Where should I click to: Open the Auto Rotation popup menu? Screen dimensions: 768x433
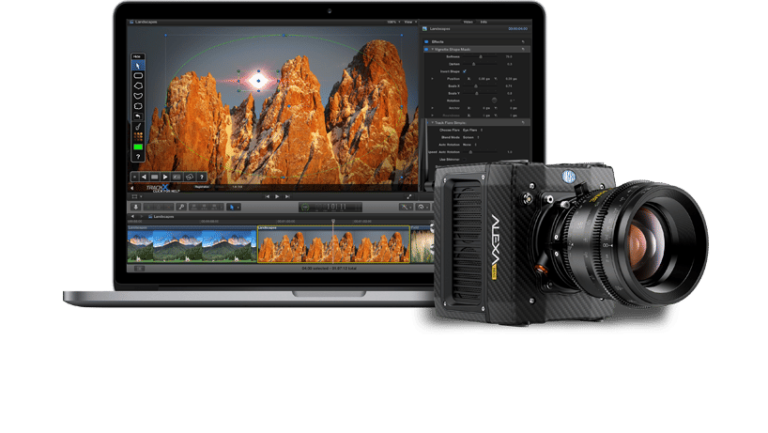470,145
